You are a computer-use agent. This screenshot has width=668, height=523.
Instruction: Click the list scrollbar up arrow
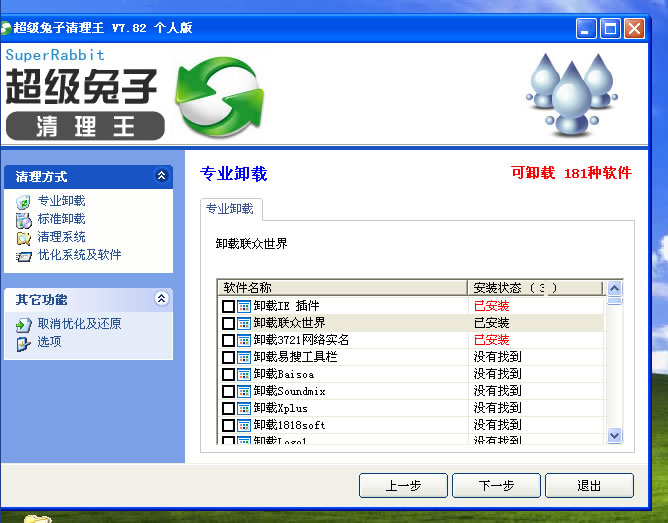tap(614, 288)
